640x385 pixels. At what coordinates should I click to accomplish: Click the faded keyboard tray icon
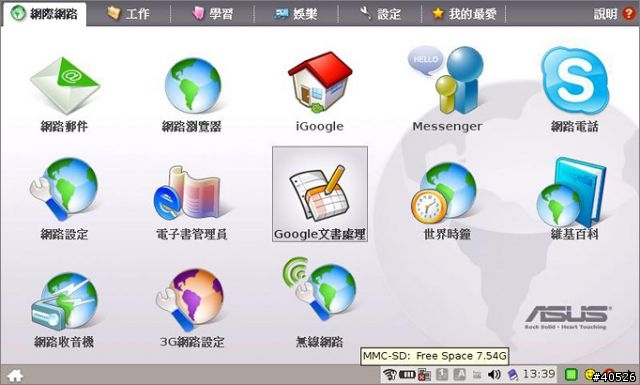pos(477,375)
